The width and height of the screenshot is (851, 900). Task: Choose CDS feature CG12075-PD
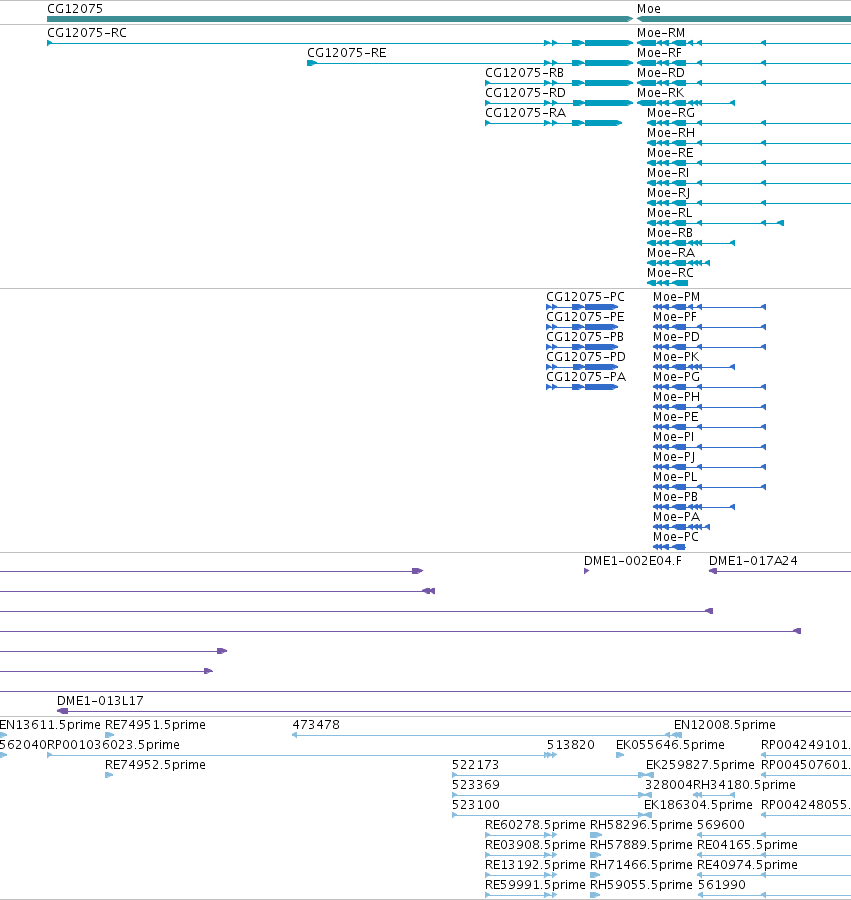[585, 358]
